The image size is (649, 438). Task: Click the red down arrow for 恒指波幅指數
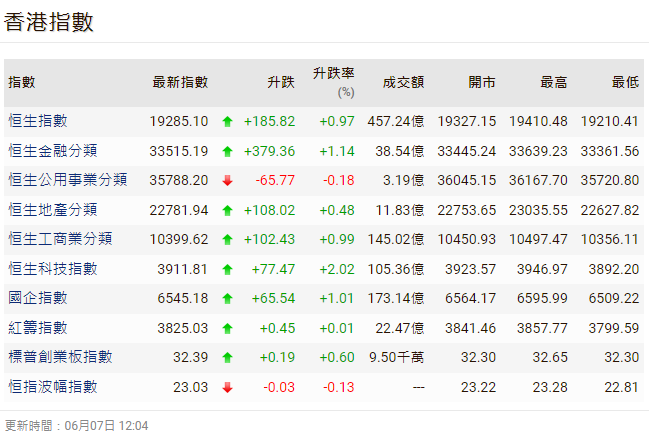(227, 388)
